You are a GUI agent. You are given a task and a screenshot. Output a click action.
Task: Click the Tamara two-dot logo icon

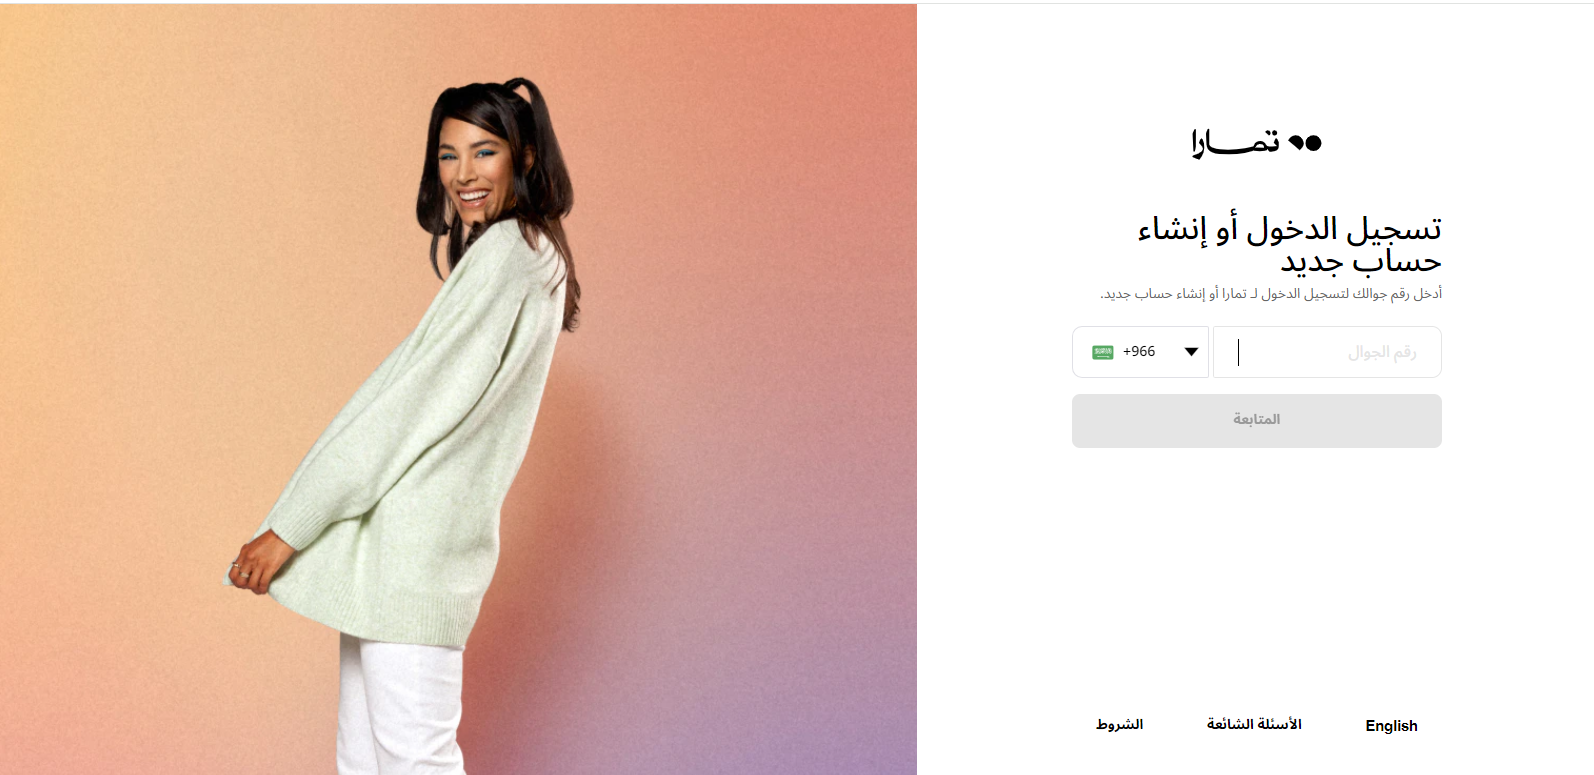click(x=1305, y=143)
